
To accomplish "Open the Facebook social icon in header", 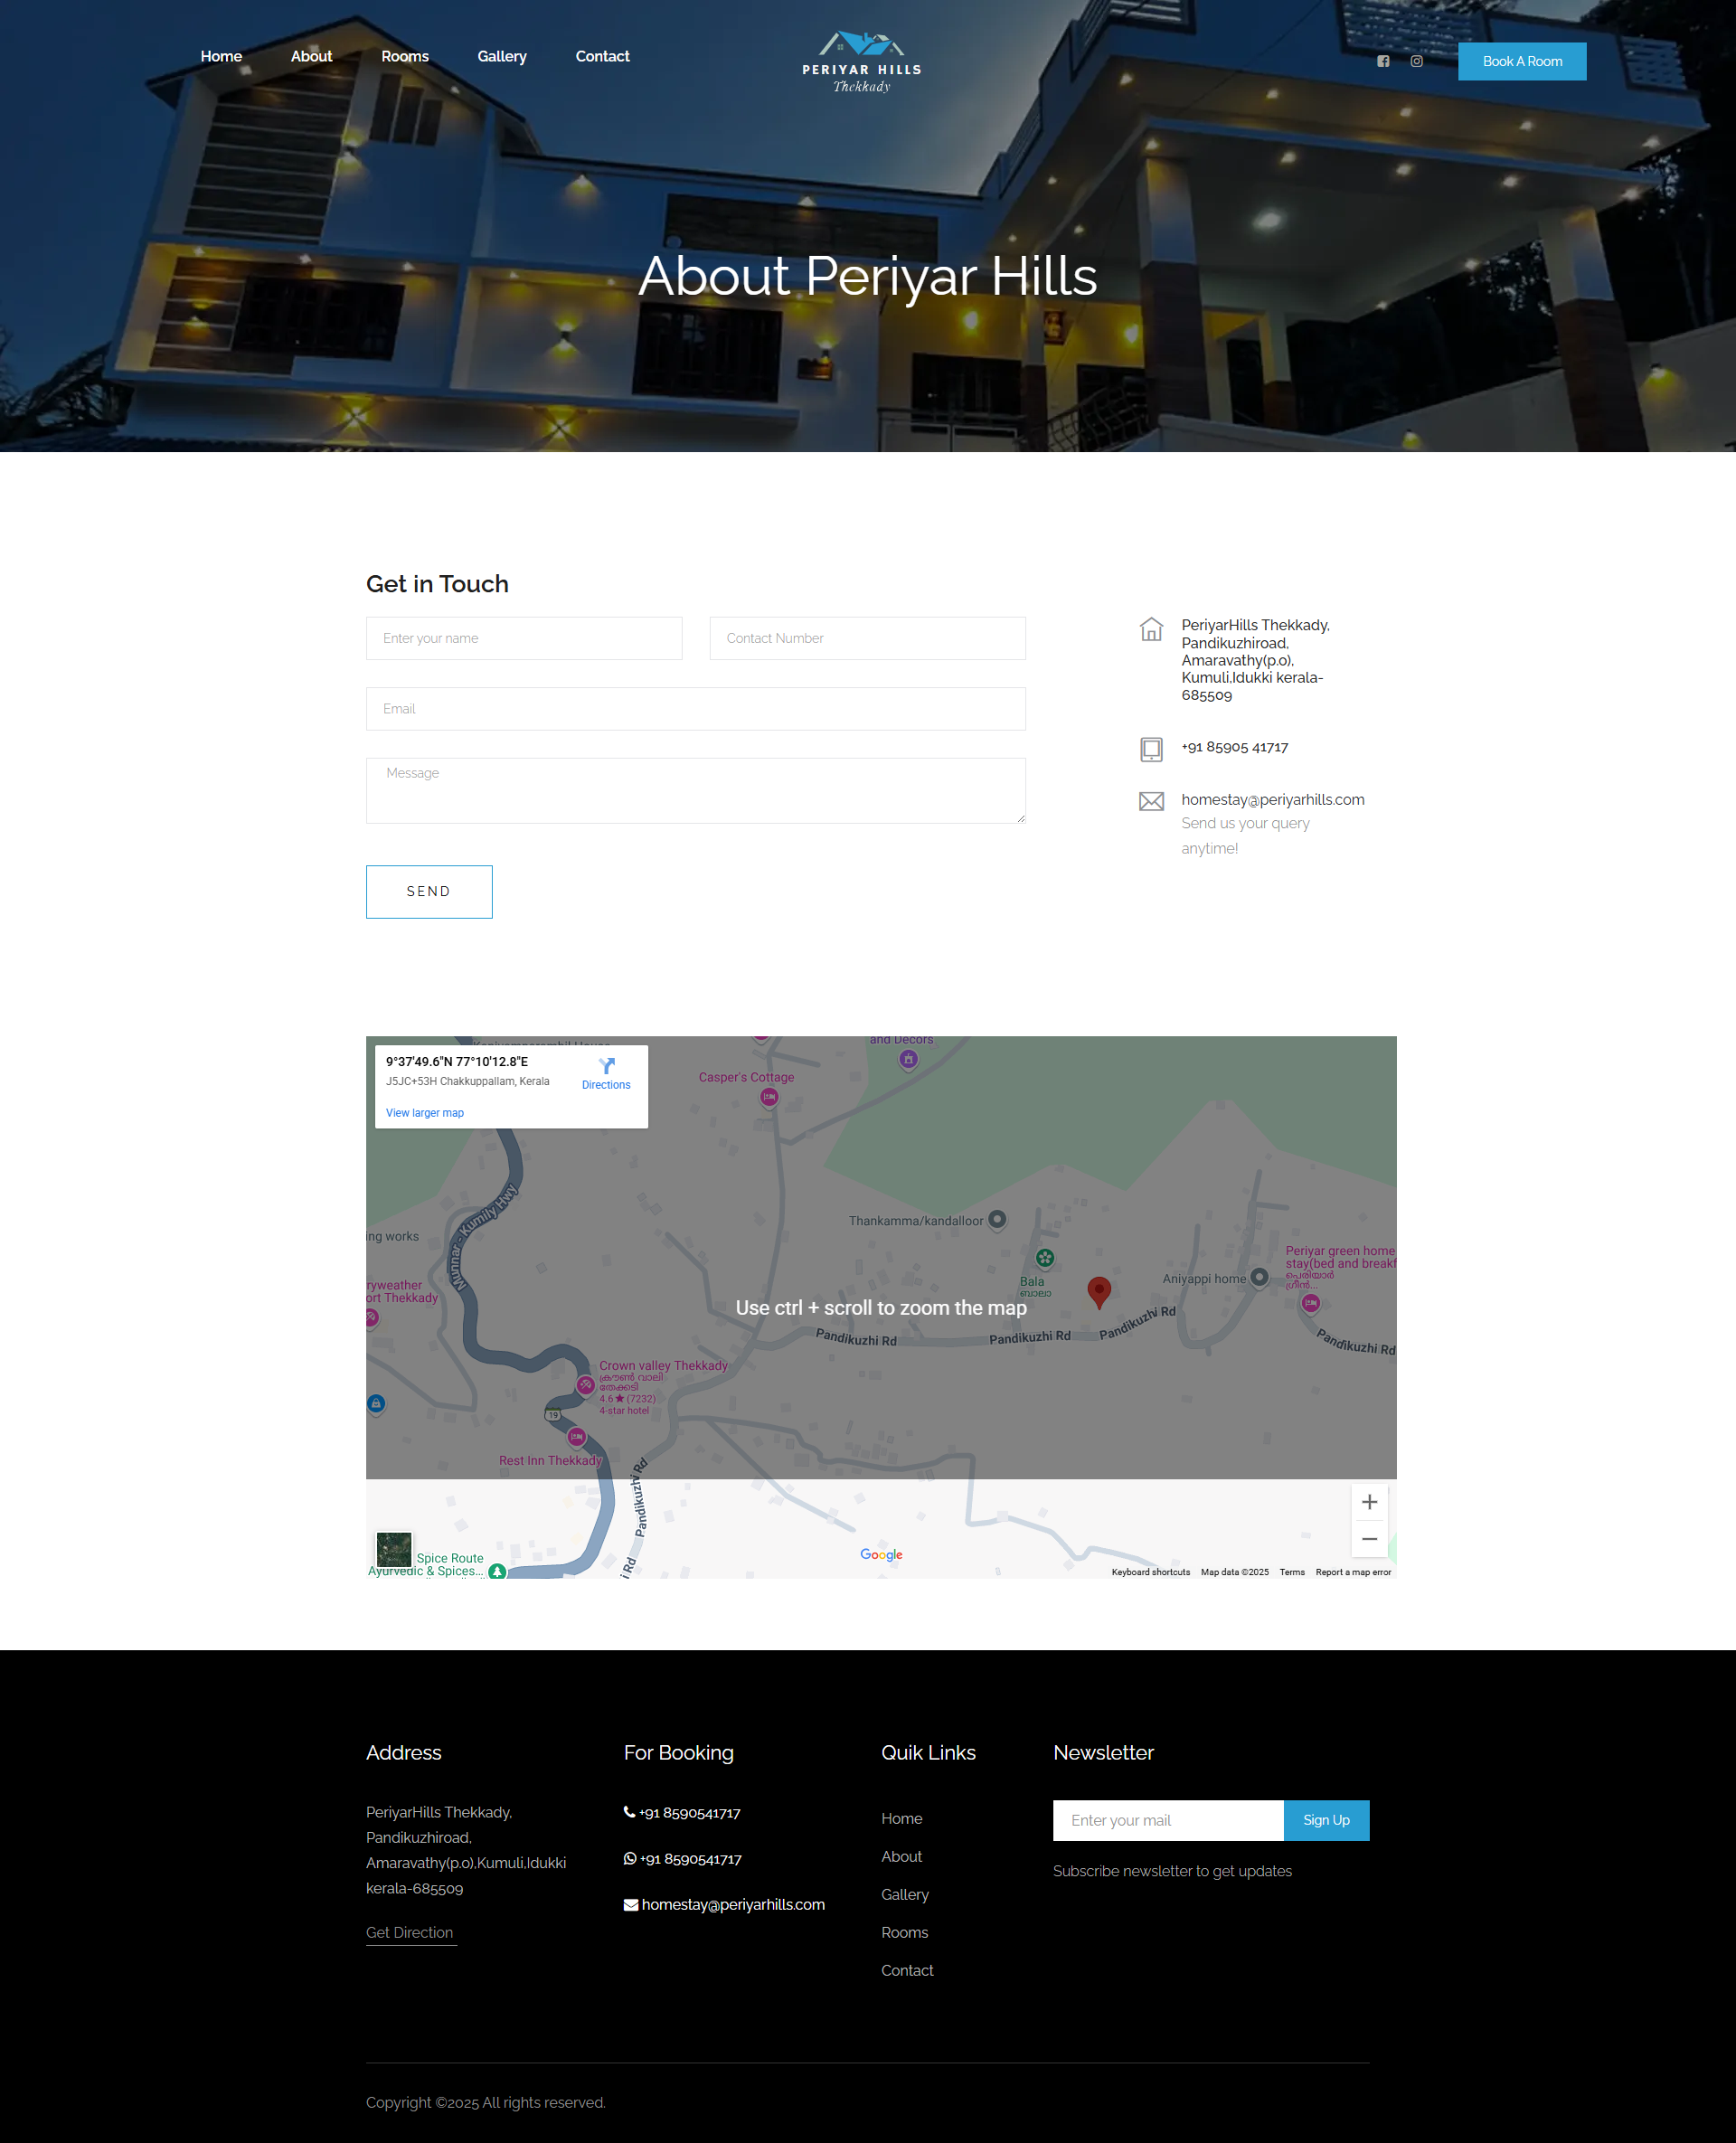I will point(1383,61).
